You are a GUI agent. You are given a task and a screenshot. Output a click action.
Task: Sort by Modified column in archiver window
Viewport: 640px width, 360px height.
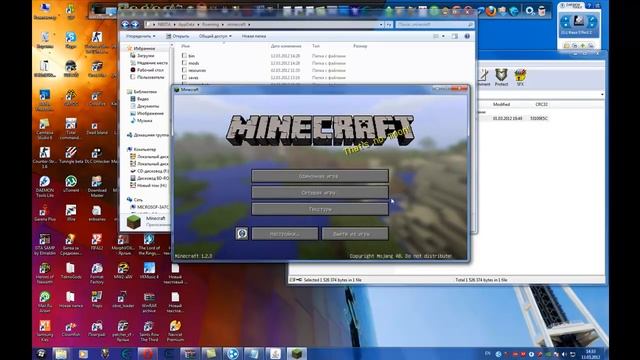click(501, 104)
